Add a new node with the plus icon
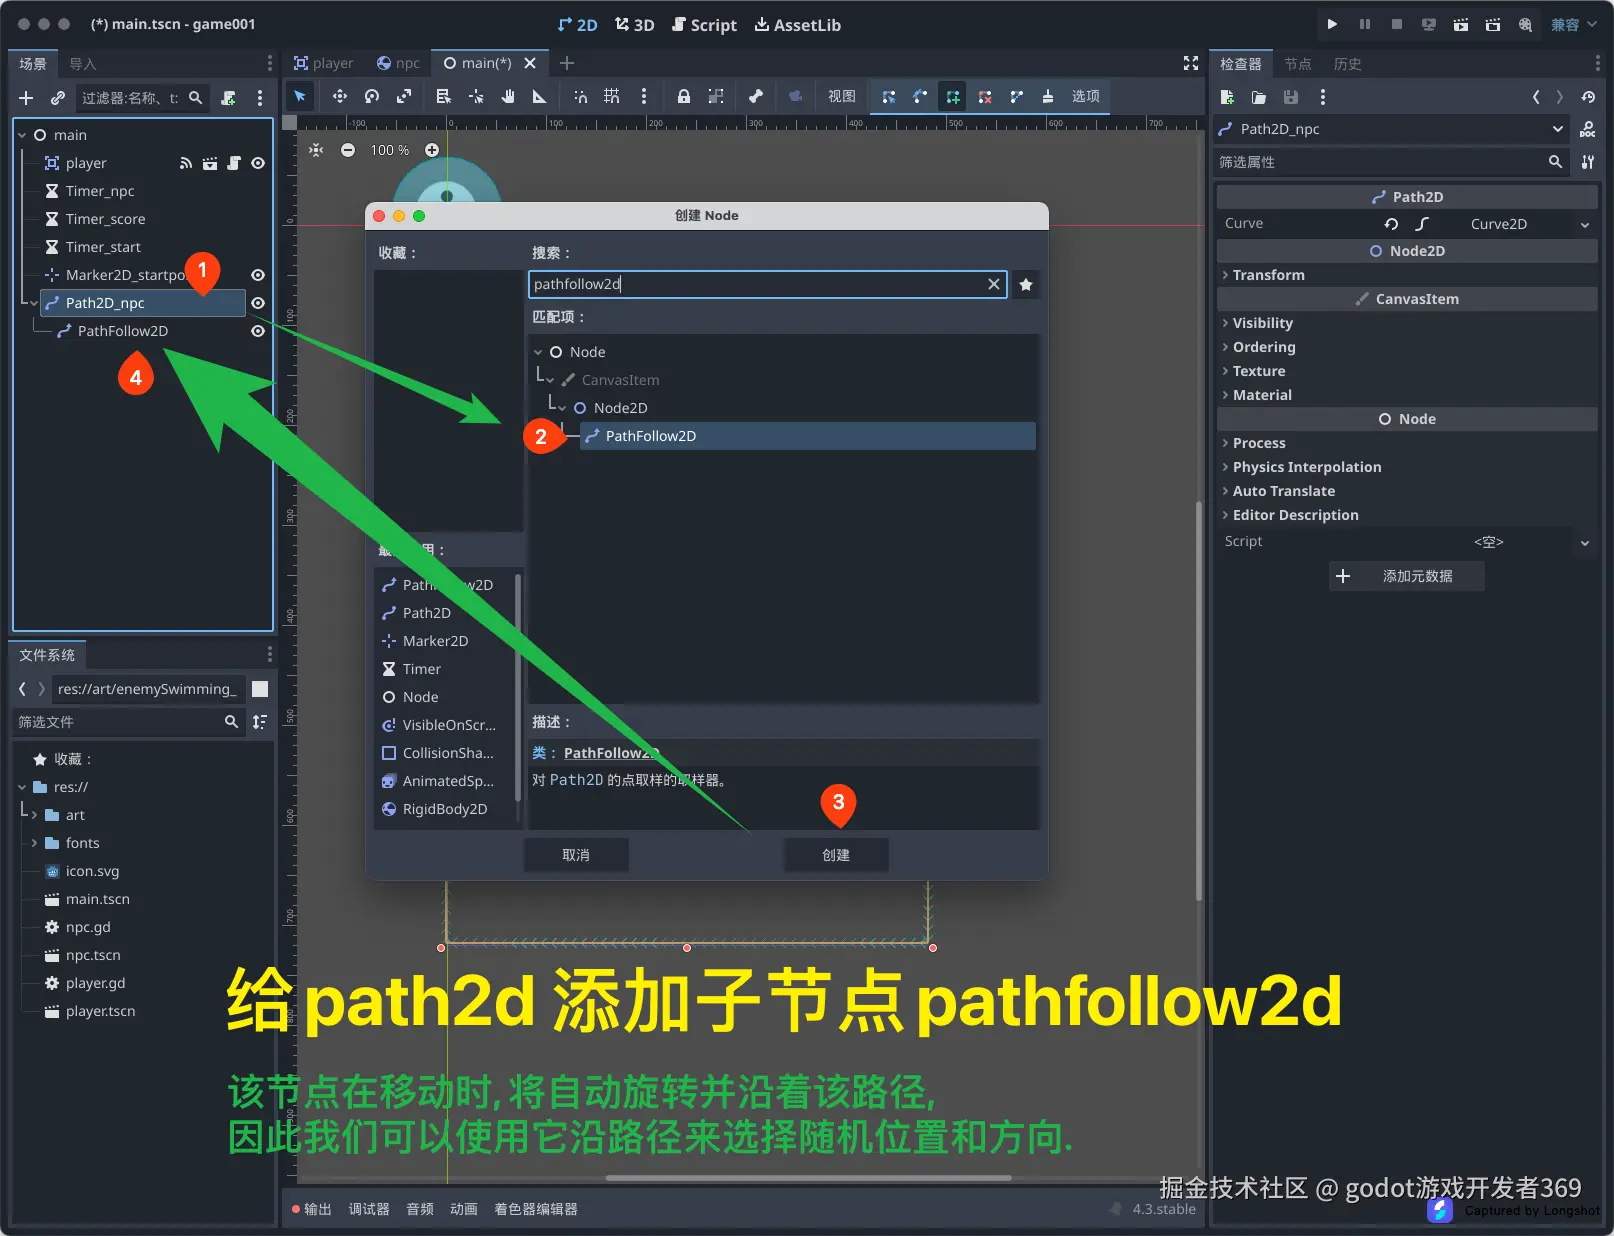1614x1236 pixels. [x=26, y=98]
